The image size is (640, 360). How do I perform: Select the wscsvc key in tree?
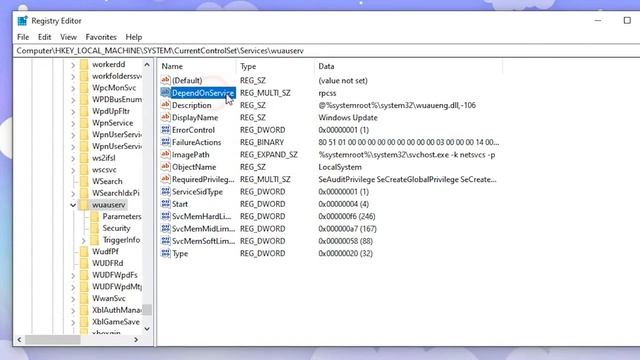(104, 169)
